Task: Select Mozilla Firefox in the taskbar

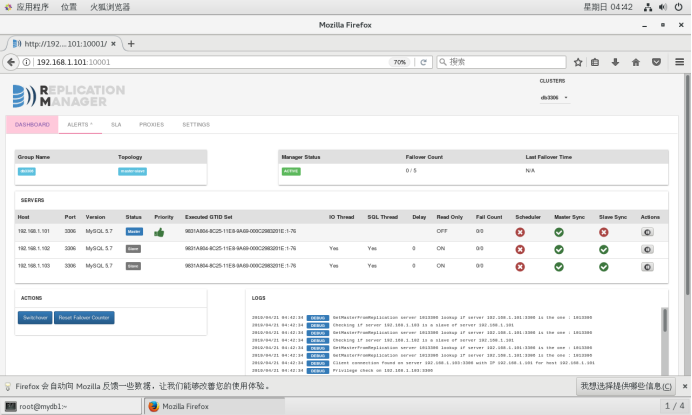Action: click(214, 406)
